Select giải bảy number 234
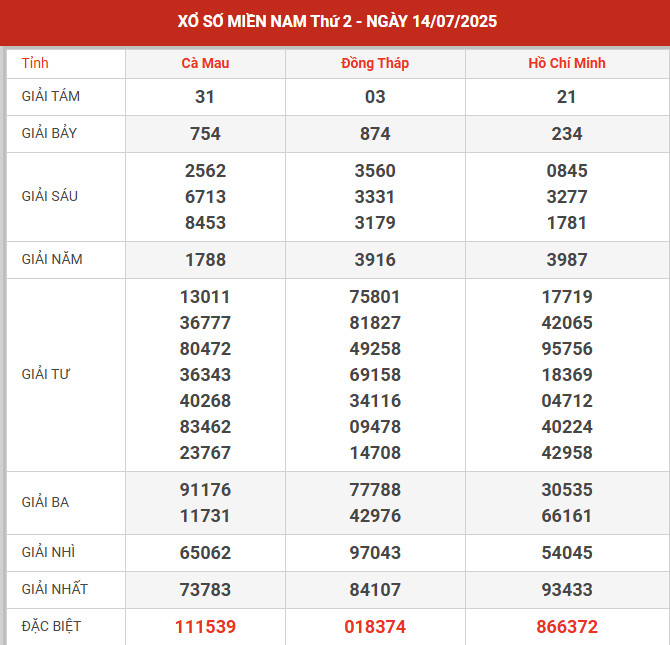 [567, 134]
